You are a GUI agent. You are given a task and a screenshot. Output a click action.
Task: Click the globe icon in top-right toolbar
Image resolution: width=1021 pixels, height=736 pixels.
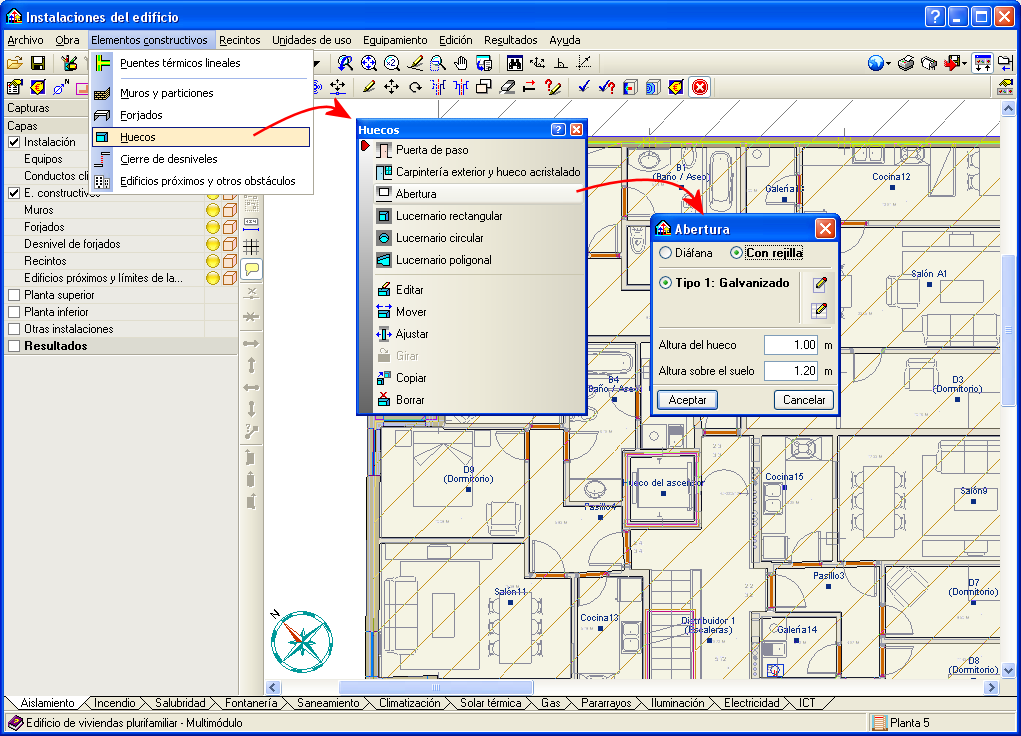[x=877, y=64]
